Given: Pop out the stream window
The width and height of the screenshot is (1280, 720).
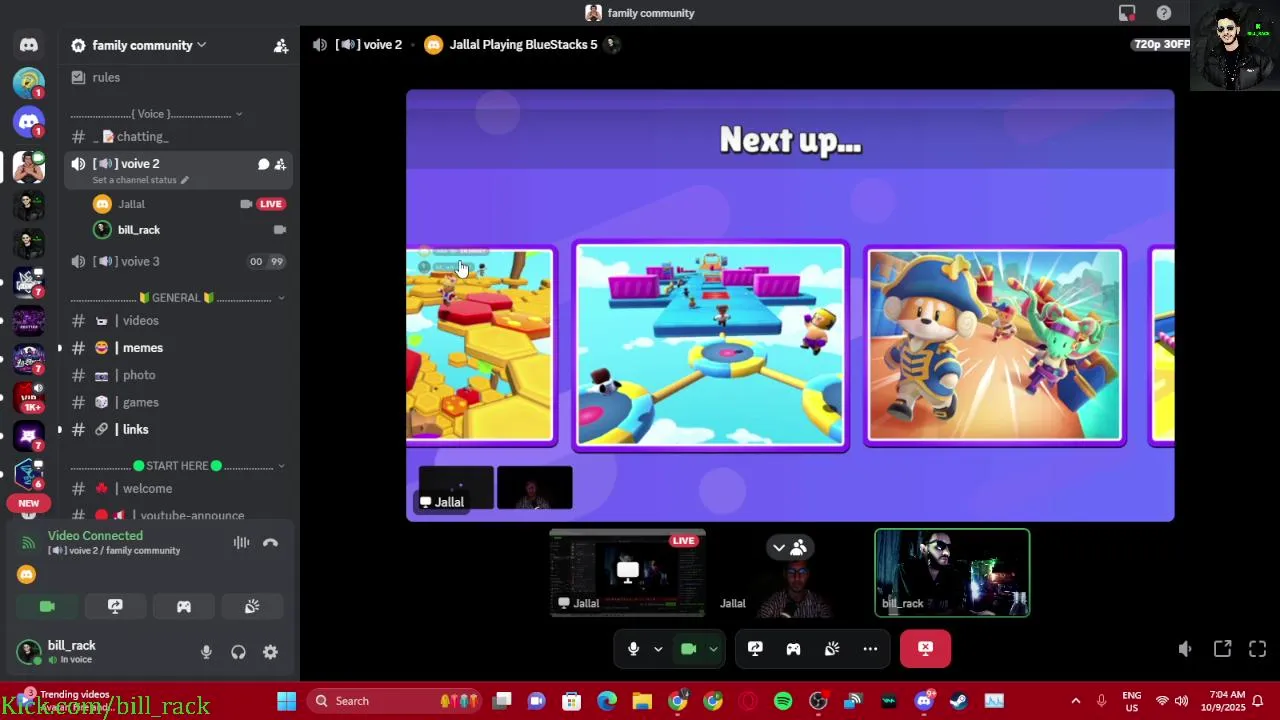Looking at the screenshot, I should click(x=1222, y=649).
